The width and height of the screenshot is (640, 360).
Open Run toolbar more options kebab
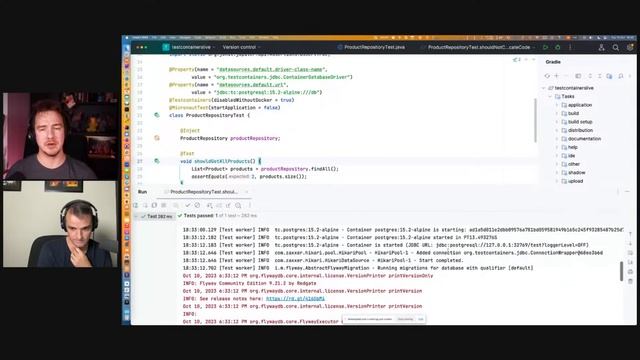(x=249, y=205)
